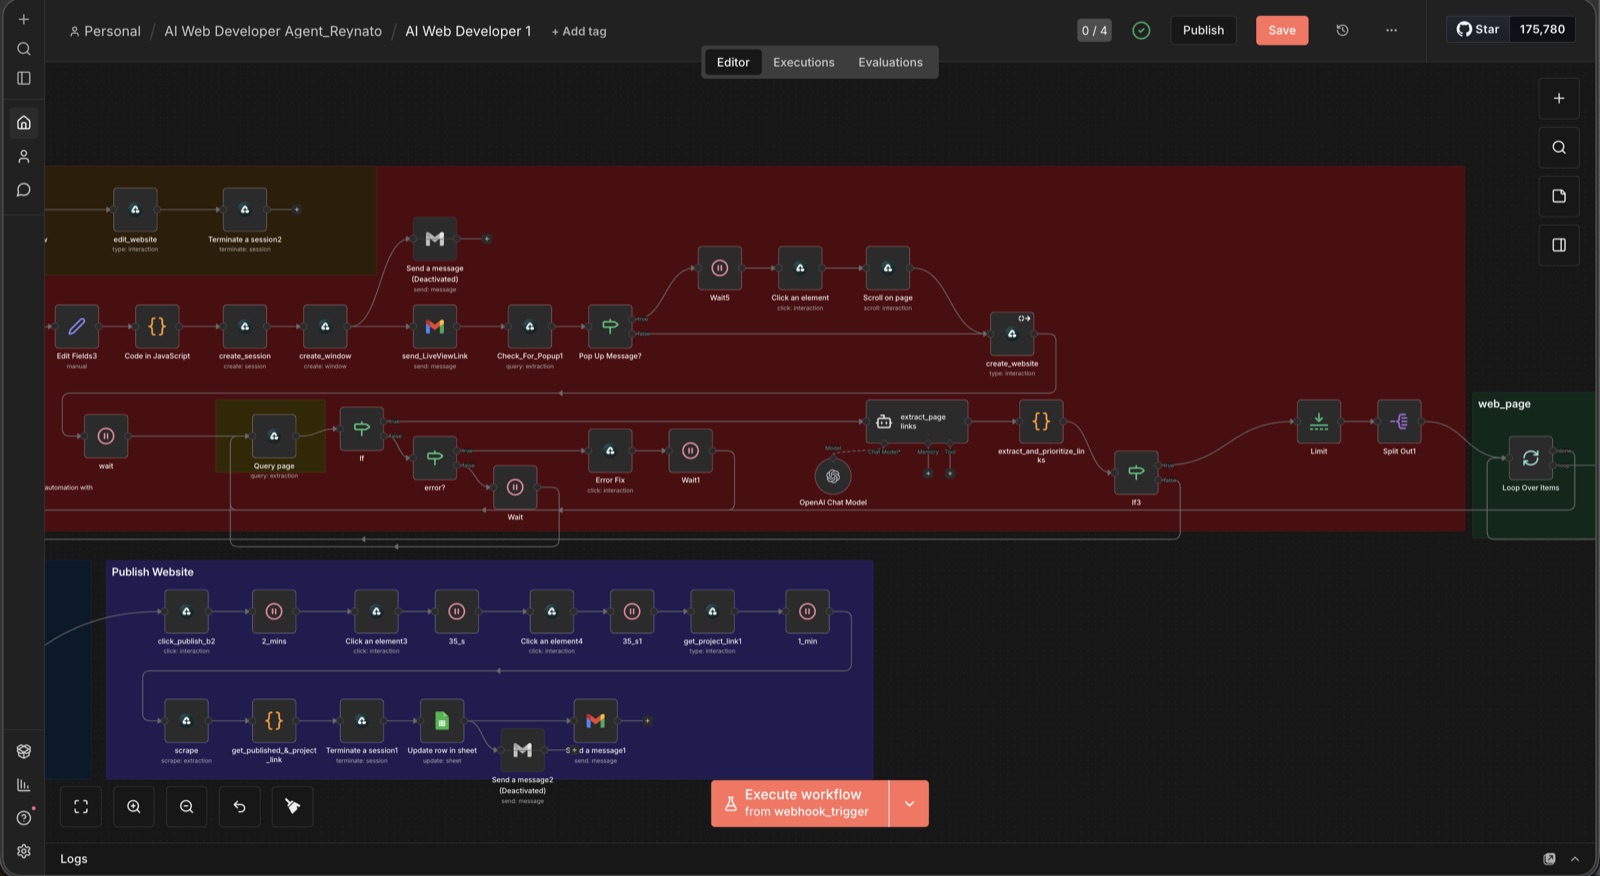Open the Pop Up Message? if node
This screenshot has height=876, width=1600.
(610, 326)
